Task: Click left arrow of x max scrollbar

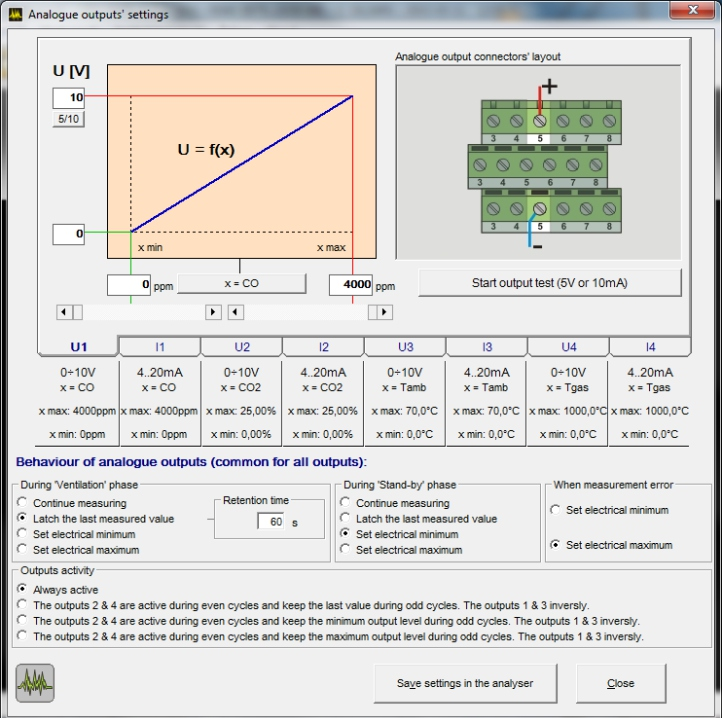Action: coord(236,312)
